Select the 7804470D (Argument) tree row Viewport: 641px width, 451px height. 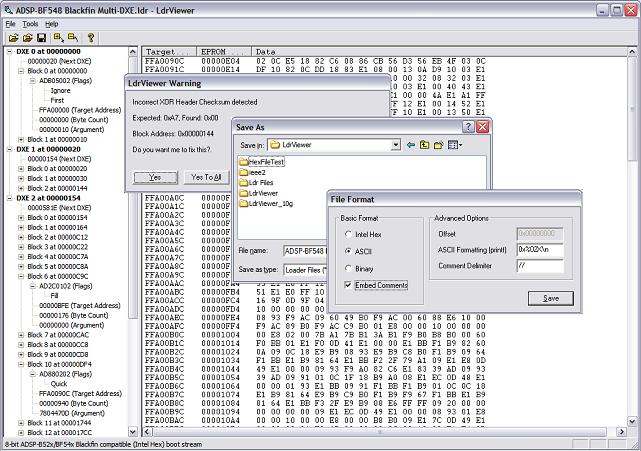[72, 413]
